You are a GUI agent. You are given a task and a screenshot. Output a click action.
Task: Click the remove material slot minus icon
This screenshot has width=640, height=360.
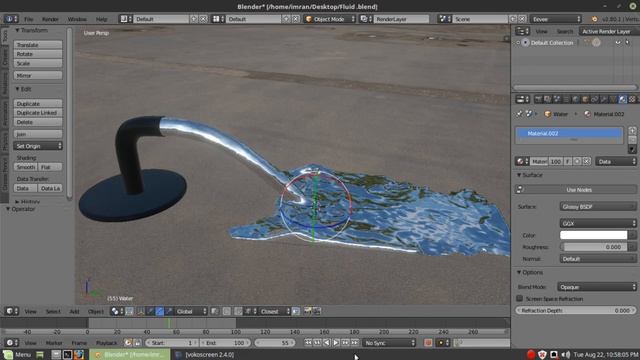[x=632, y=140]
